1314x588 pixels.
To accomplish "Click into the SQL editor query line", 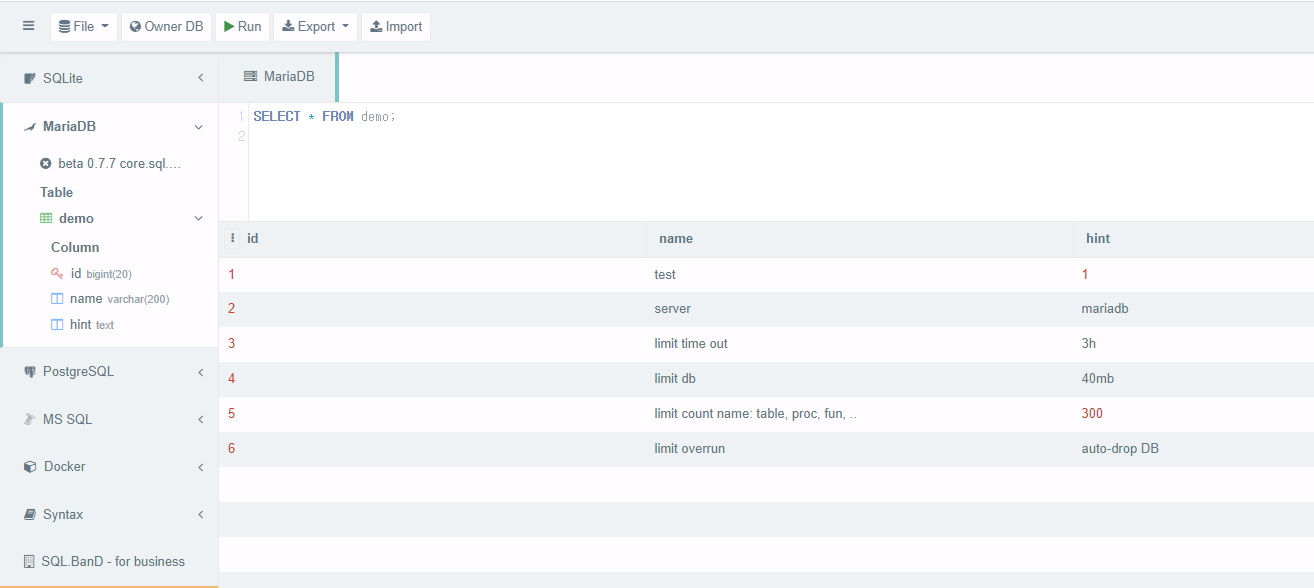I will coord(324,117).
